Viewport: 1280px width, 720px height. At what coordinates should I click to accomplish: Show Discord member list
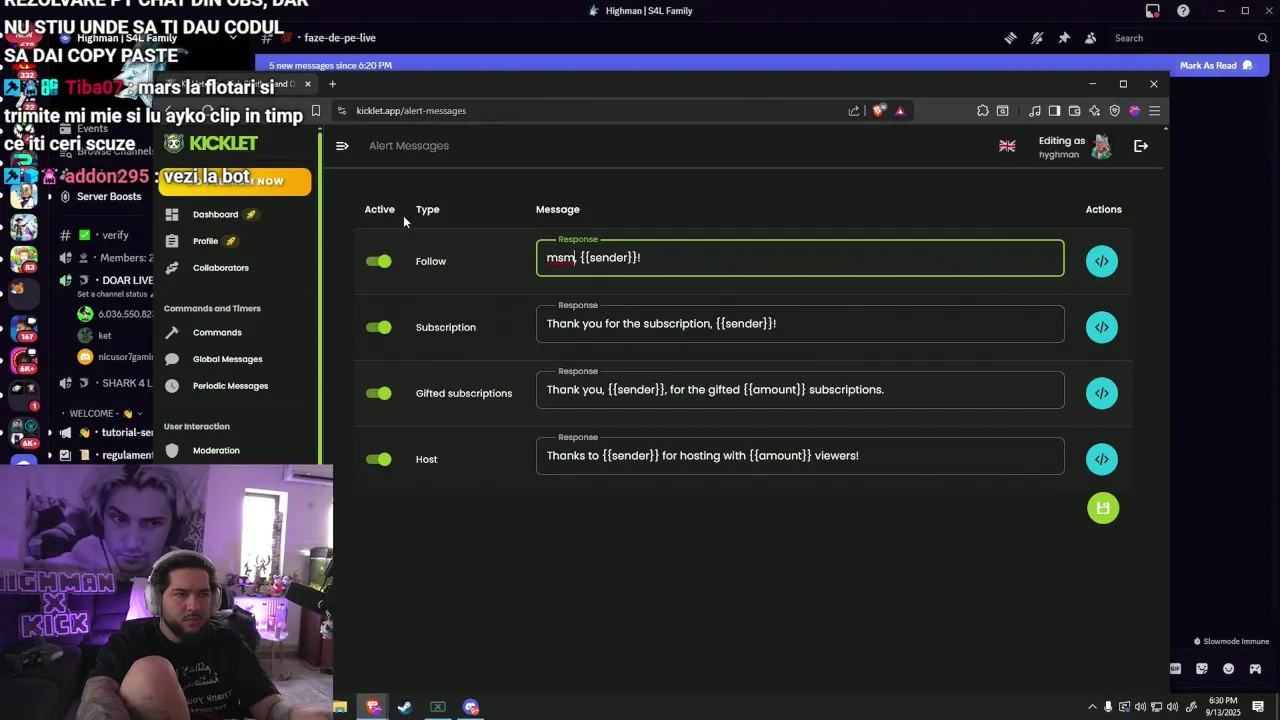tap(1090, 38)
